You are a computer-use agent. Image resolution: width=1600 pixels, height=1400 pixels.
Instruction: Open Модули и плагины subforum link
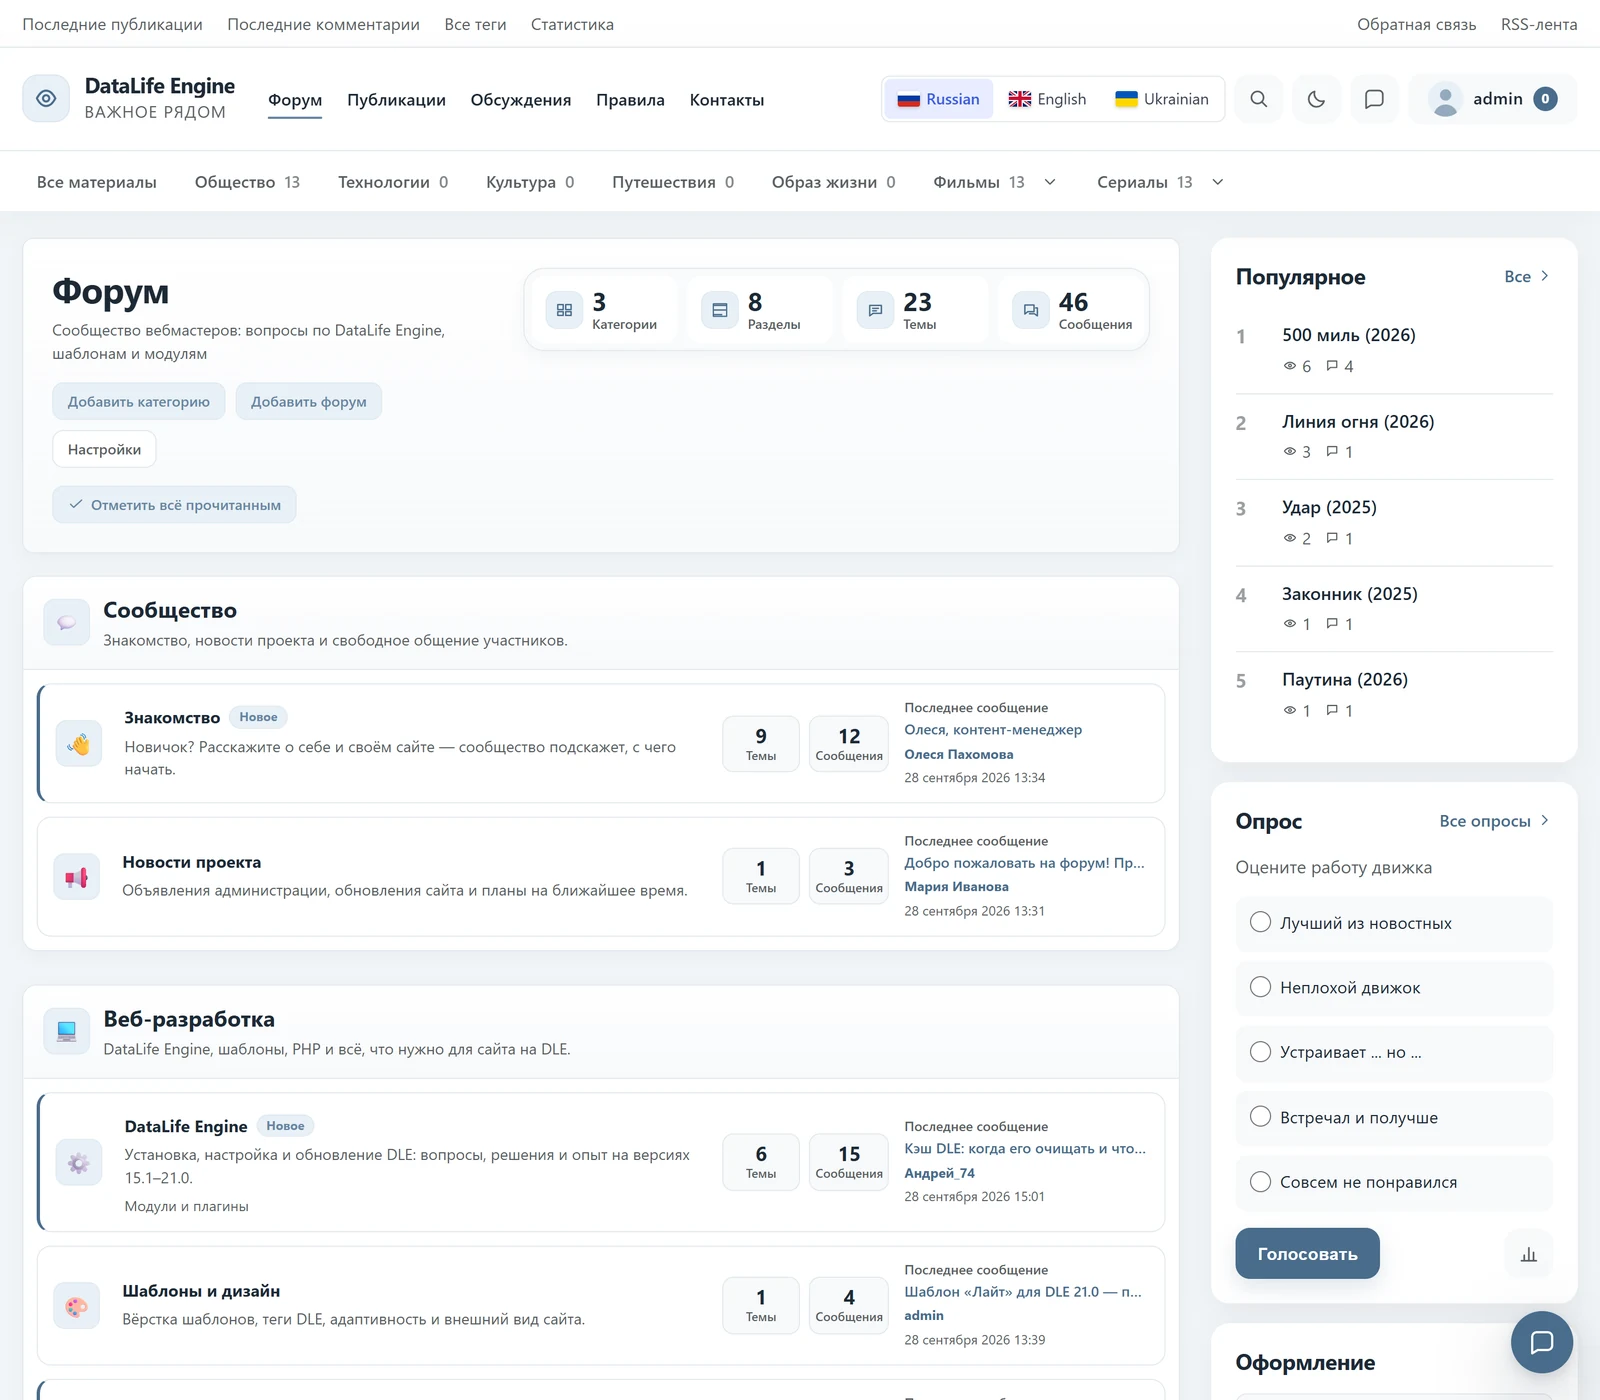(187, 1206)
